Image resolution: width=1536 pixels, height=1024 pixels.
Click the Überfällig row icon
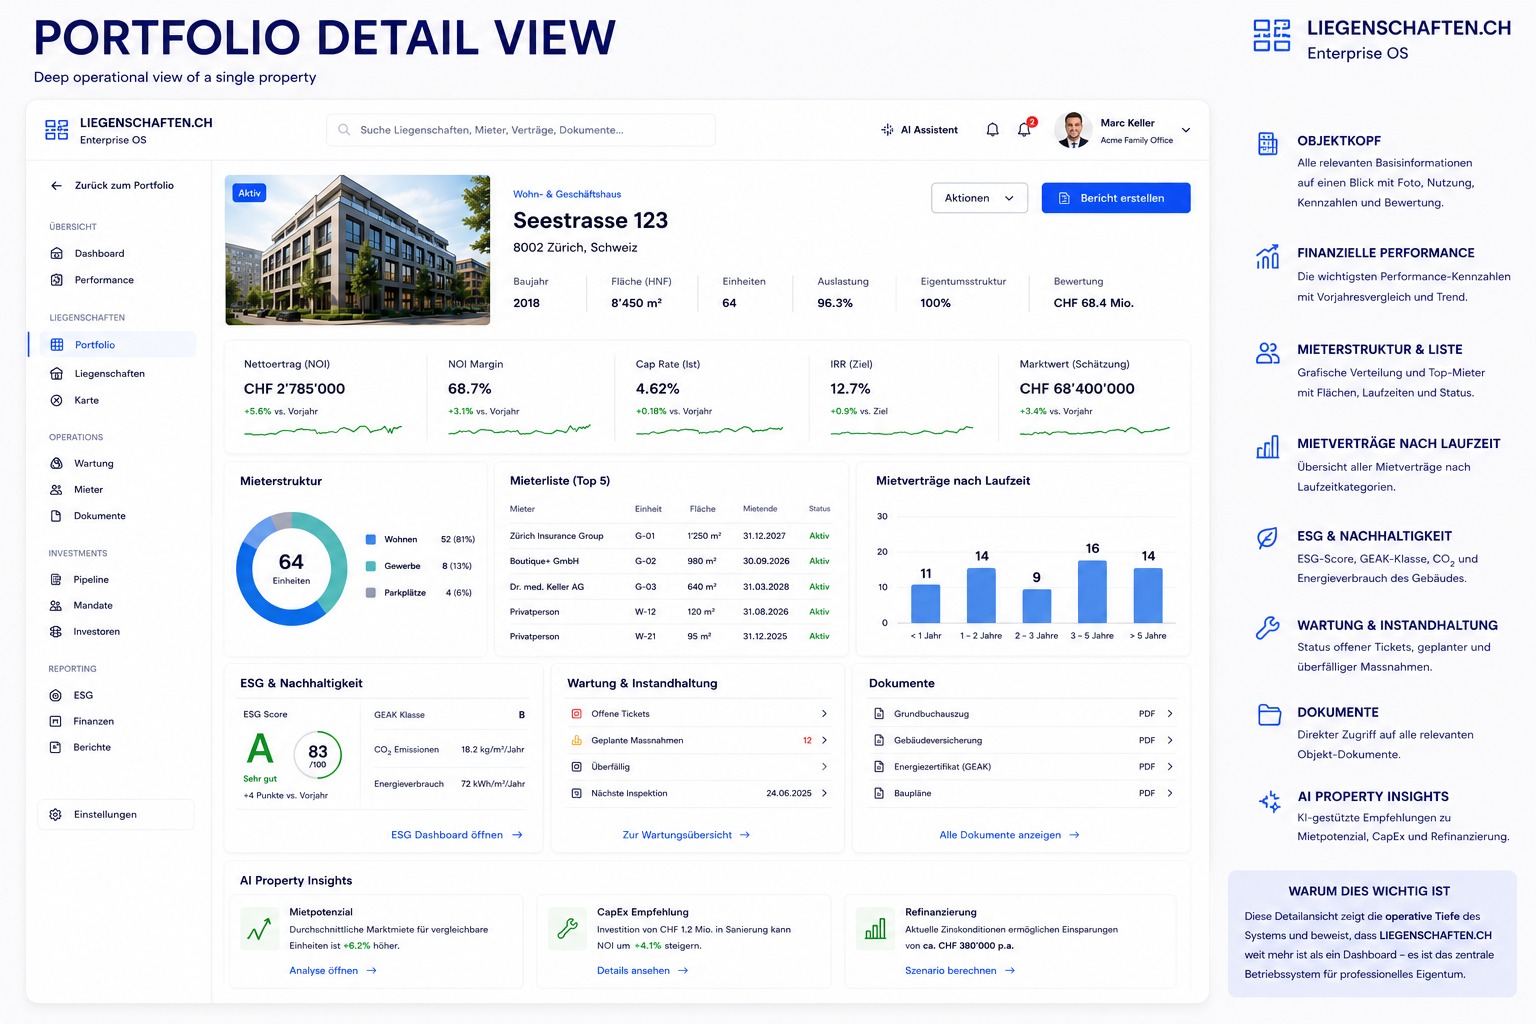tap(576, 767)
